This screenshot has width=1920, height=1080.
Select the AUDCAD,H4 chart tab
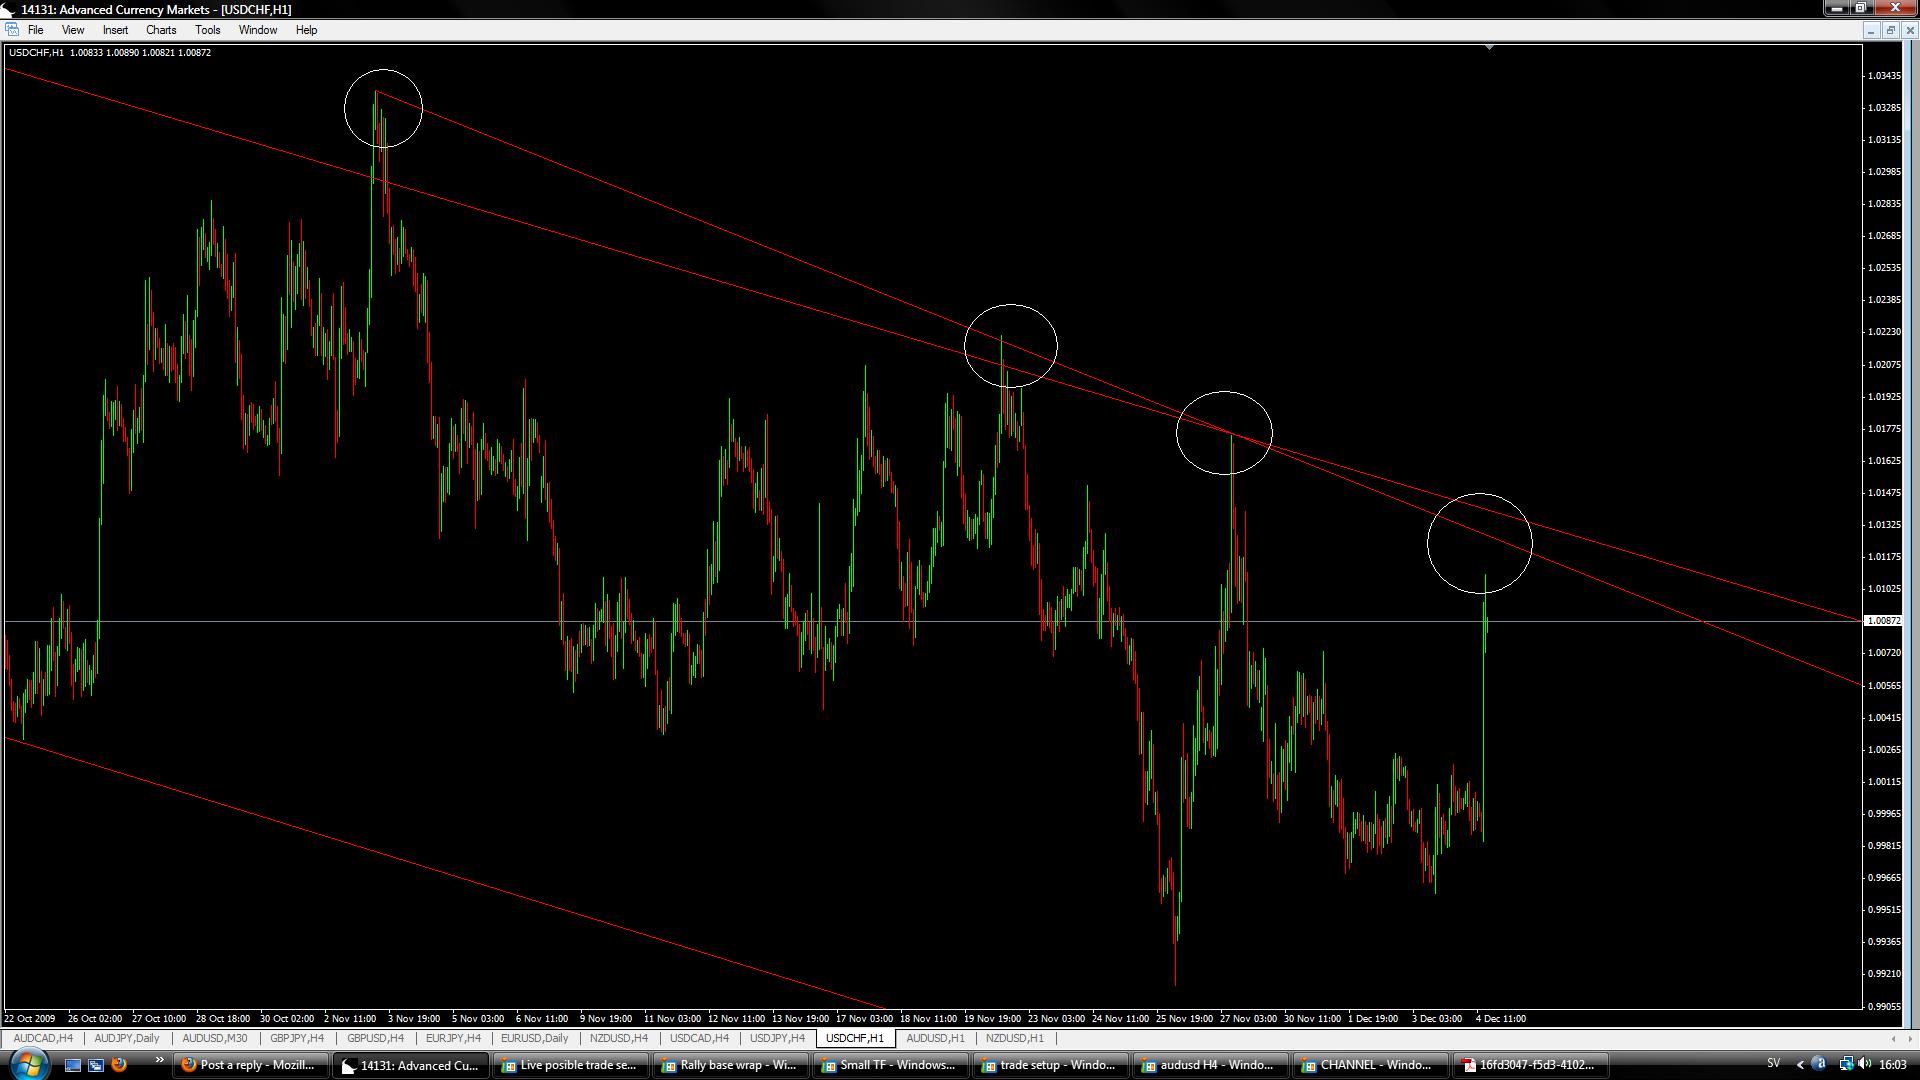(x=43, y=1038)
